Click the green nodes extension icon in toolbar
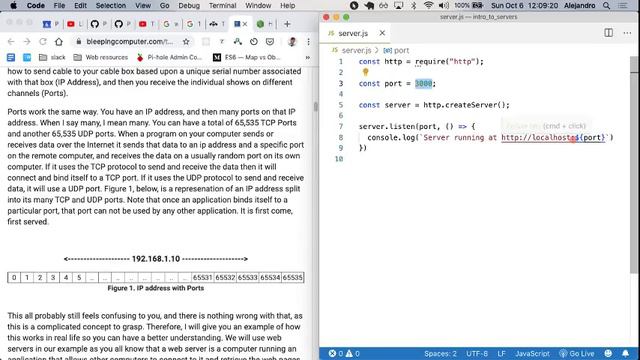The image size is (640, 360). pos(238,41)
